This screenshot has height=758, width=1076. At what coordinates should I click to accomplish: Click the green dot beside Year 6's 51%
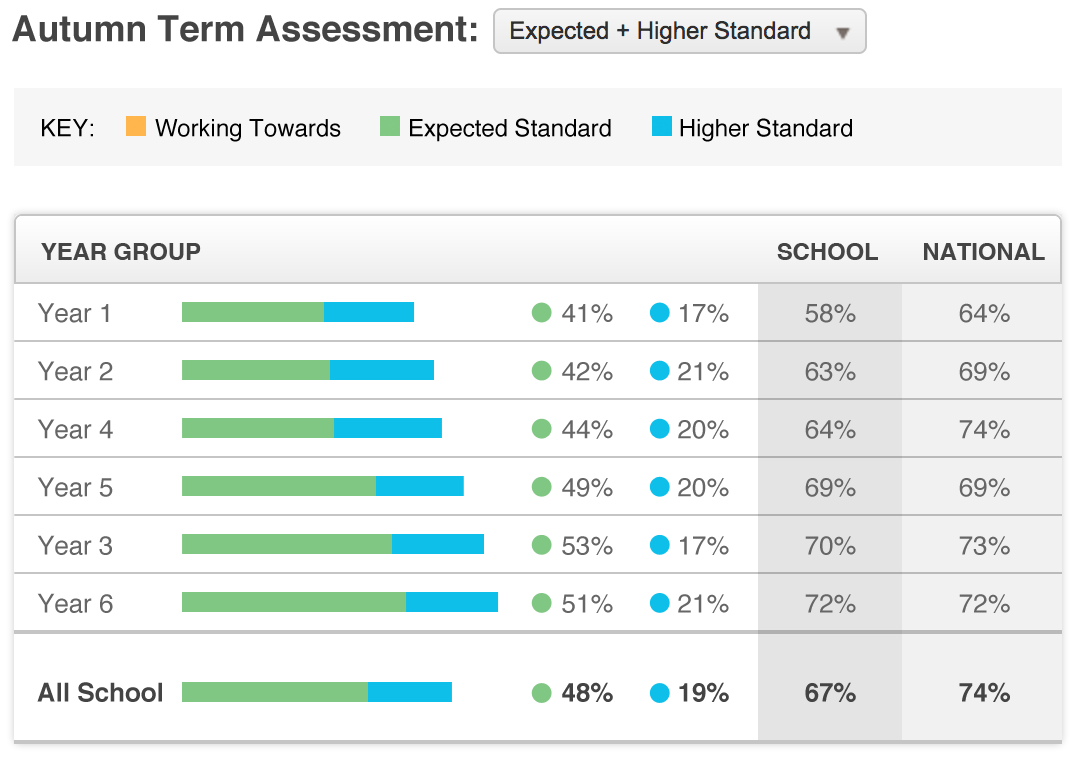(x=542, y=603)
